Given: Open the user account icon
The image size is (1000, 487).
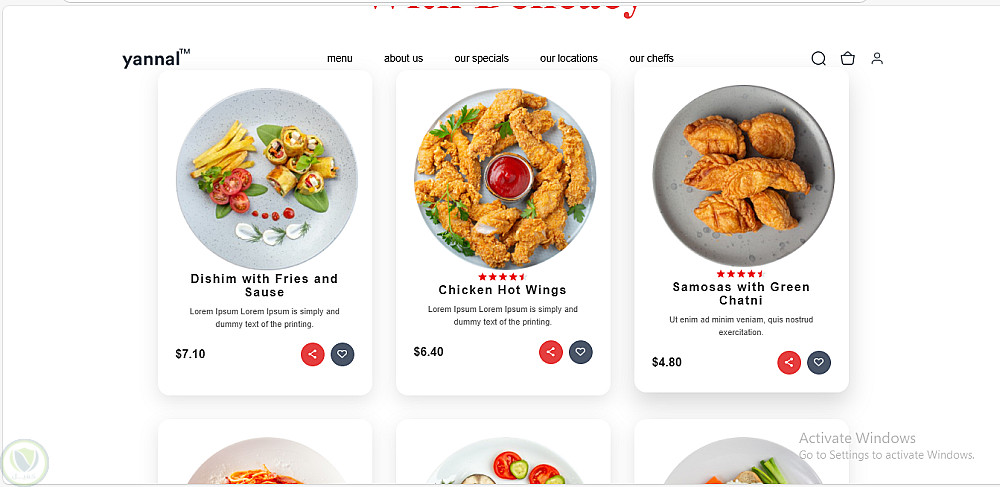Looking at the screenshot, I should (x=877, y=59).
